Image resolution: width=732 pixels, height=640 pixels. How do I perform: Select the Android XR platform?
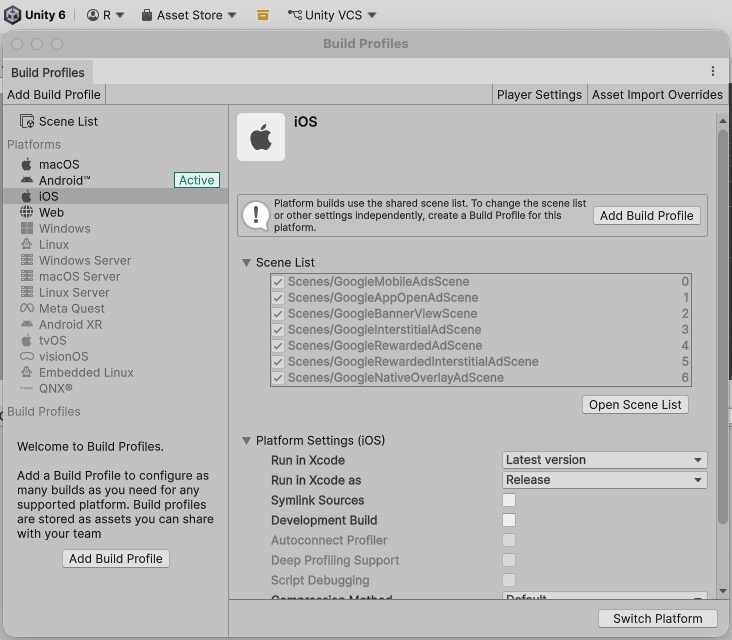(x=115, y=324)
